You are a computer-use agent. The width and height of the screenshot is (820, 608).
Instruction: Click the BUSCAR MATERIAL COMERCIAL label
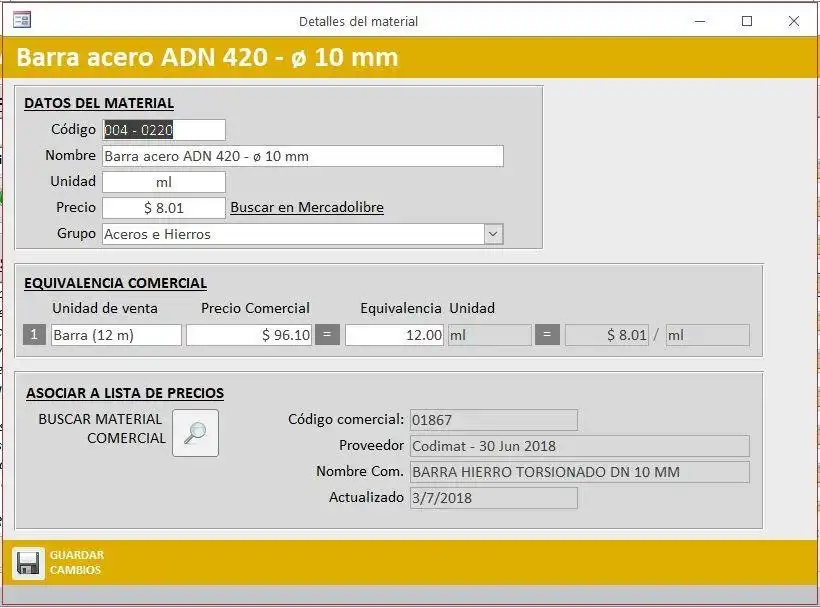tap(101, 429)
